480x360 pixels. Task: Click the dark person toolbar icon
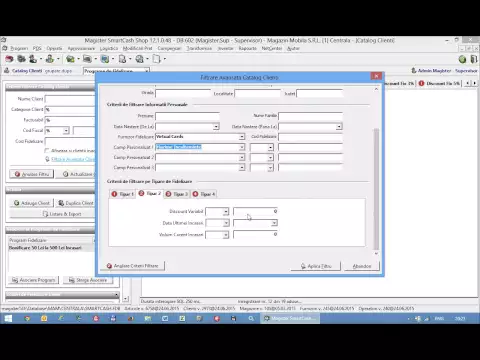33,59
